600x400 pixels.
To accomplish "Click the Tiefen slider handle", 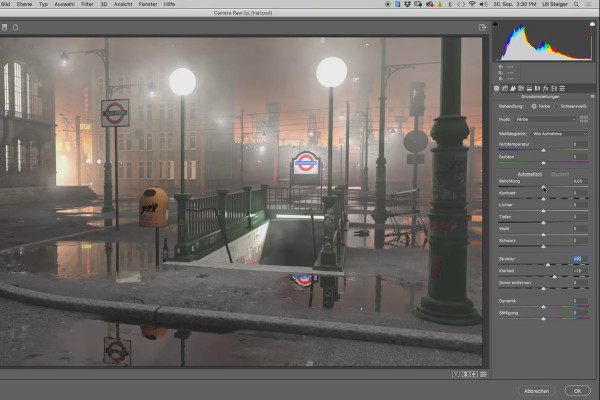I will click(x=543, y=223).
